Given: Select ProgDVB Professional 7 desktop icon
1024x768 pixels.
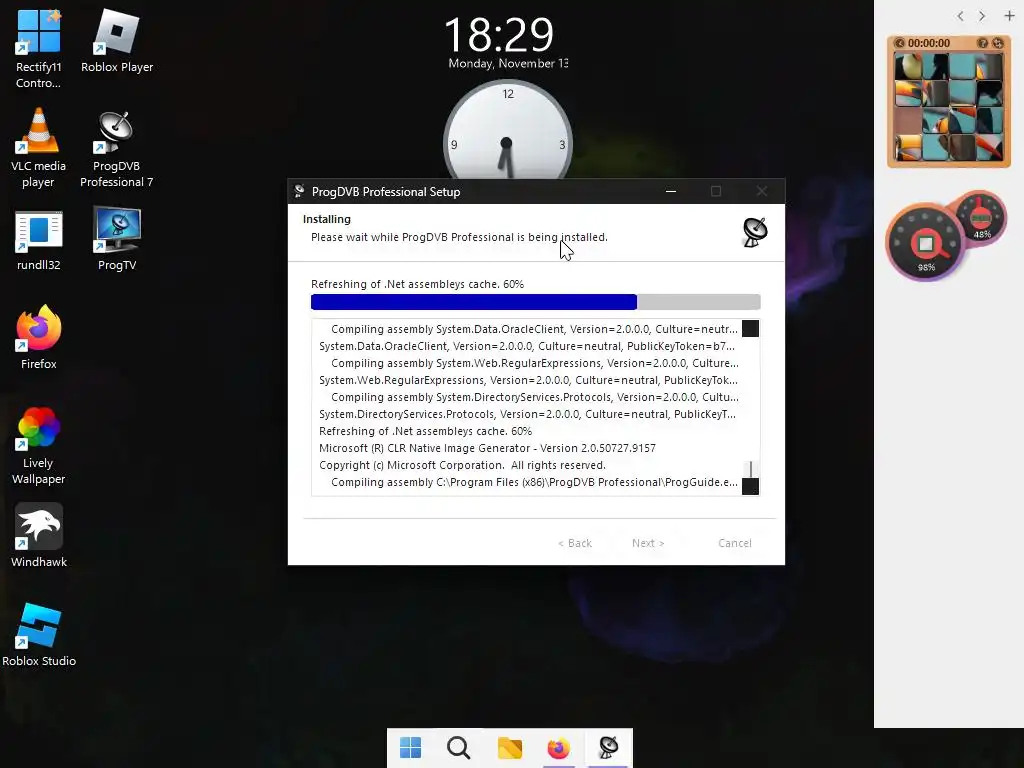Looking at the screenshot, I should coord(116,148).
